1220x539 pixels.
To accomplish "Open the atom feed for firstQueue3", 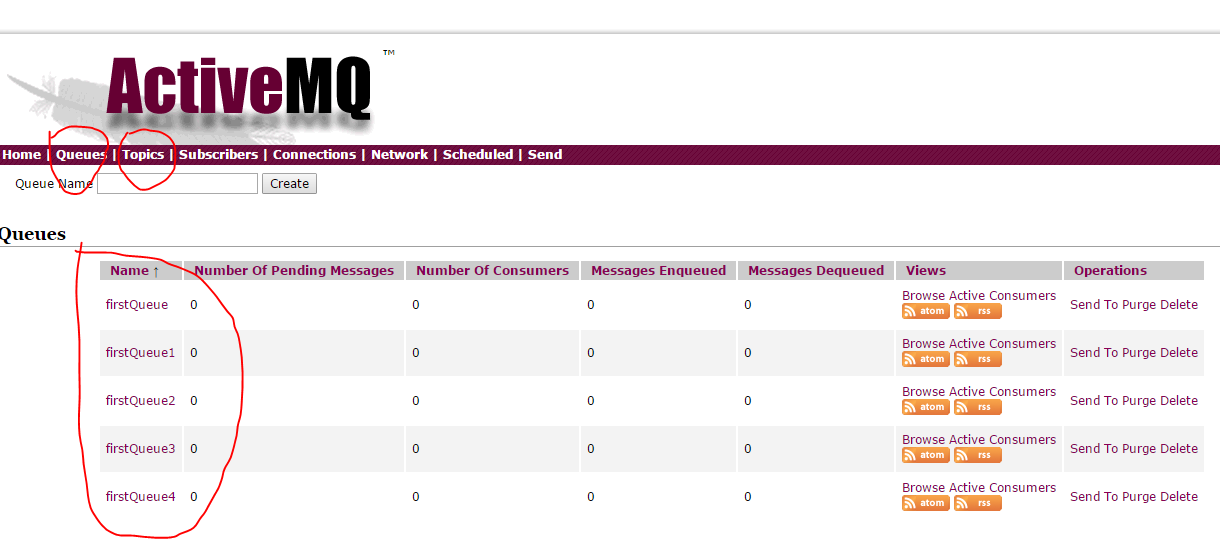I will tap(925, 455).
